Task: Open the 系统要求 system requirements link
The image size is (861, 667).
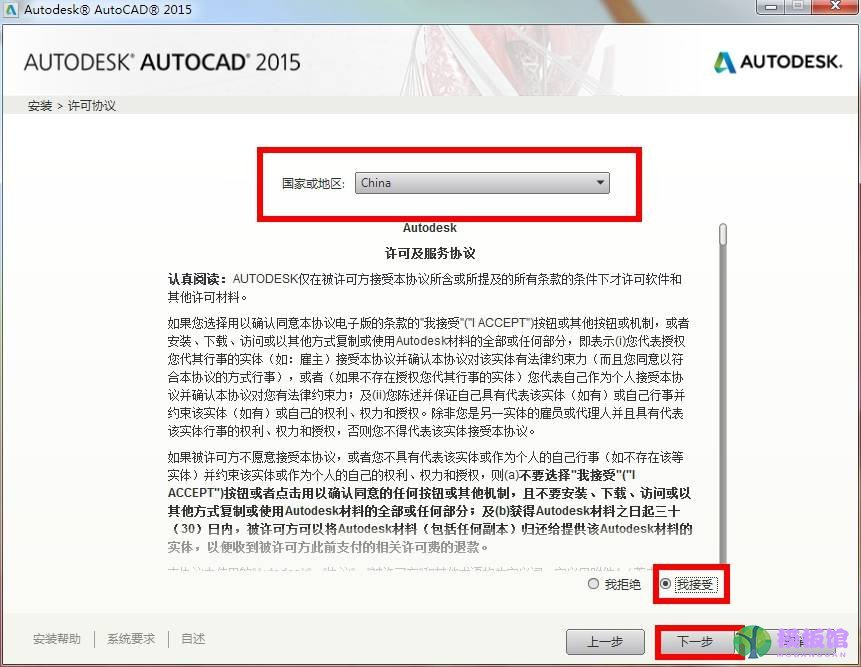Action: point(131,639)
